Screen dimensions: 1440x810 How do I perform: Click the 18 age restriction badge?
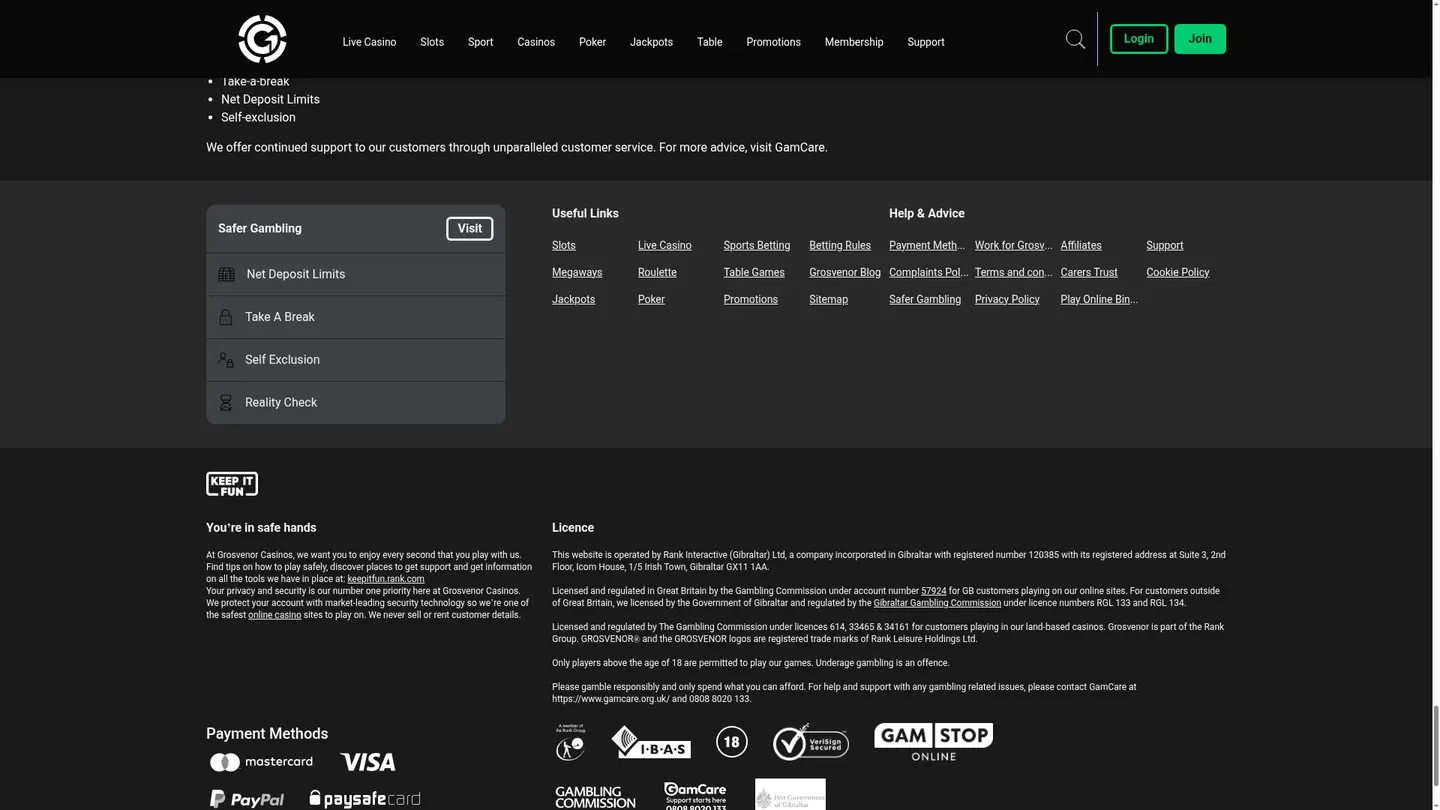pos(732,742)
